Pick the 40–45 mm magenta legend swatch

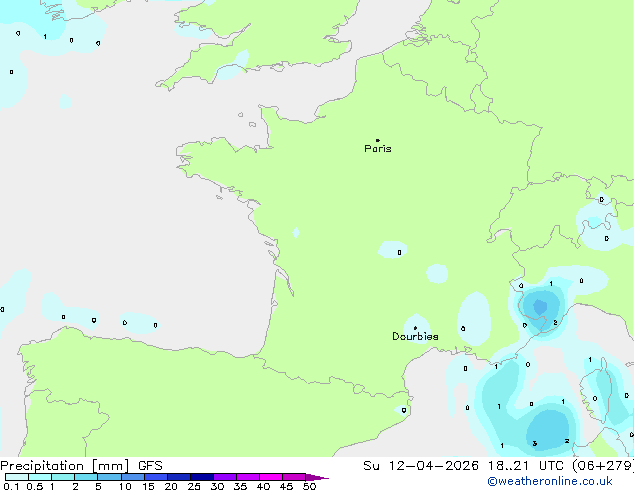coord(271,477)
